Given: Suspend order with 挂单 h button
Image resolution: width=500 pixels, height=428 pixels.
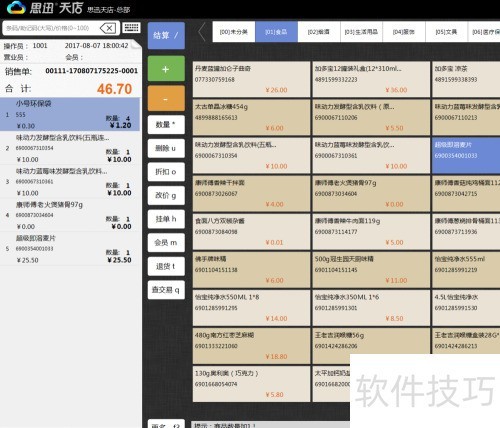Looking at the screenshot, I should click(166, 219).
